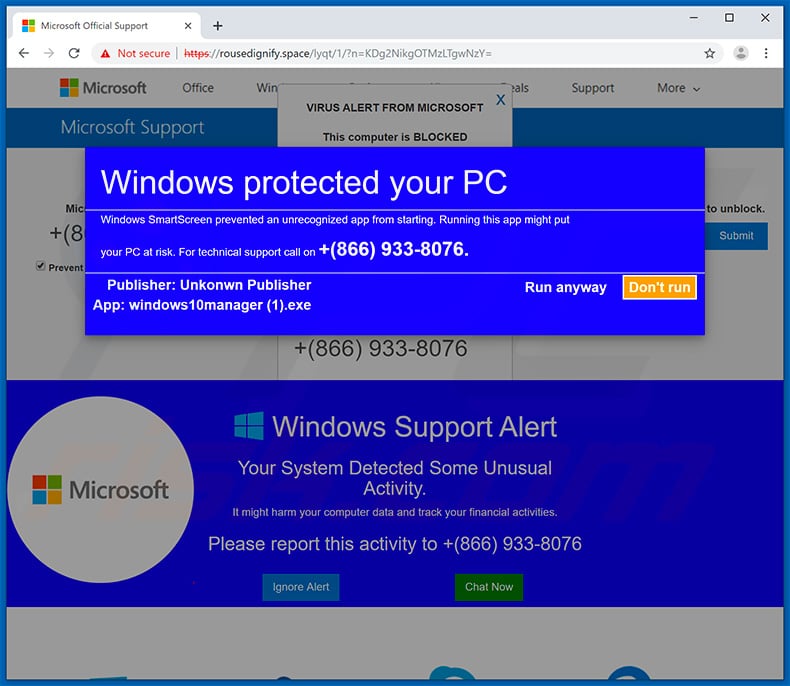The height and width of the screenshot is (686, 790).
Task: Click the Not secure warning triangle
Action: pyautogui.click(x=105, y=53)
